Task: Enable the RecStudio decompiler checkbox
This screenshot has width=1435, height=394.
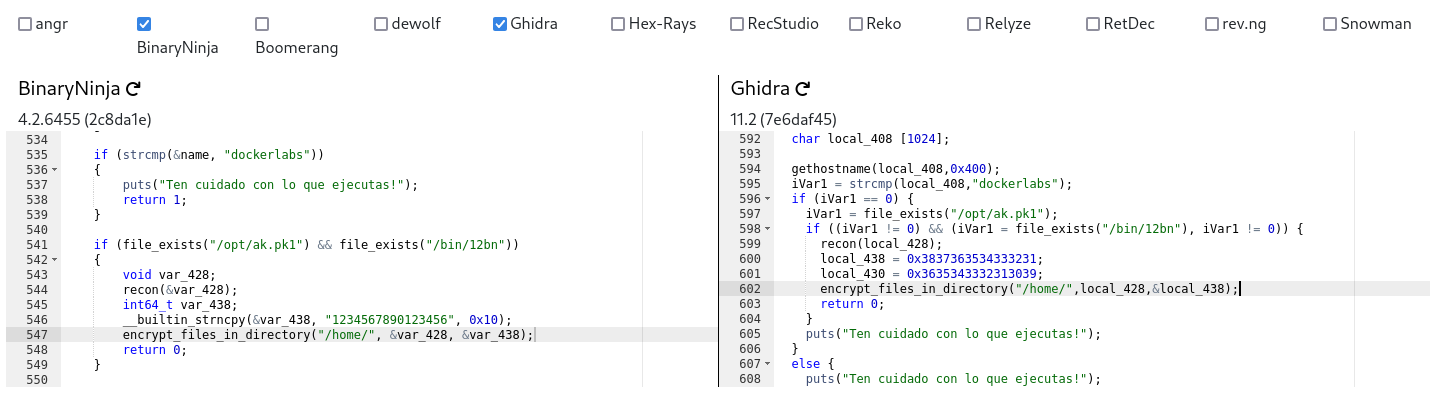Action: [x=737, y=24]
